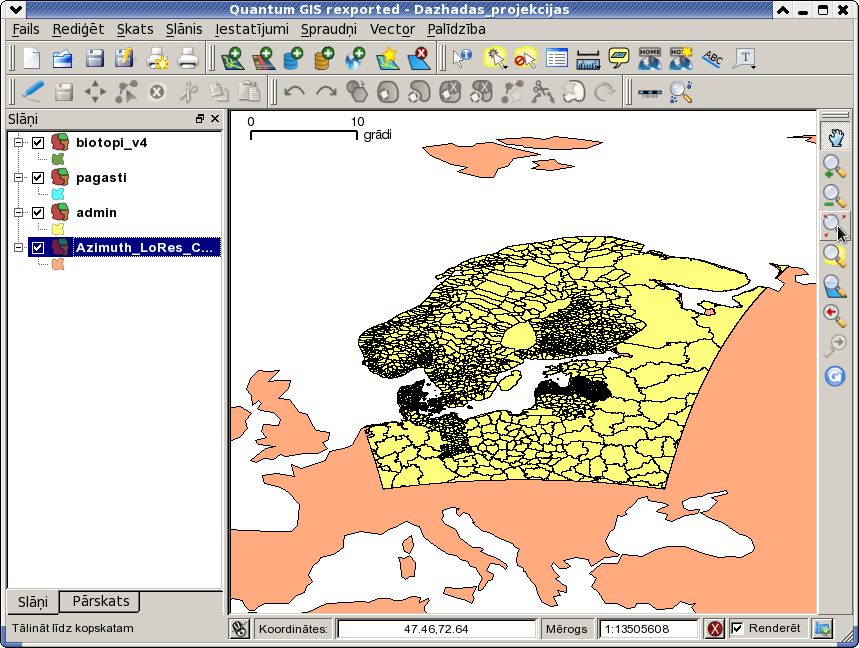Screen dimensions: 859x648
Task: Create new vector layer star icon
Action: pyautogui.click(x=388, y=58)
